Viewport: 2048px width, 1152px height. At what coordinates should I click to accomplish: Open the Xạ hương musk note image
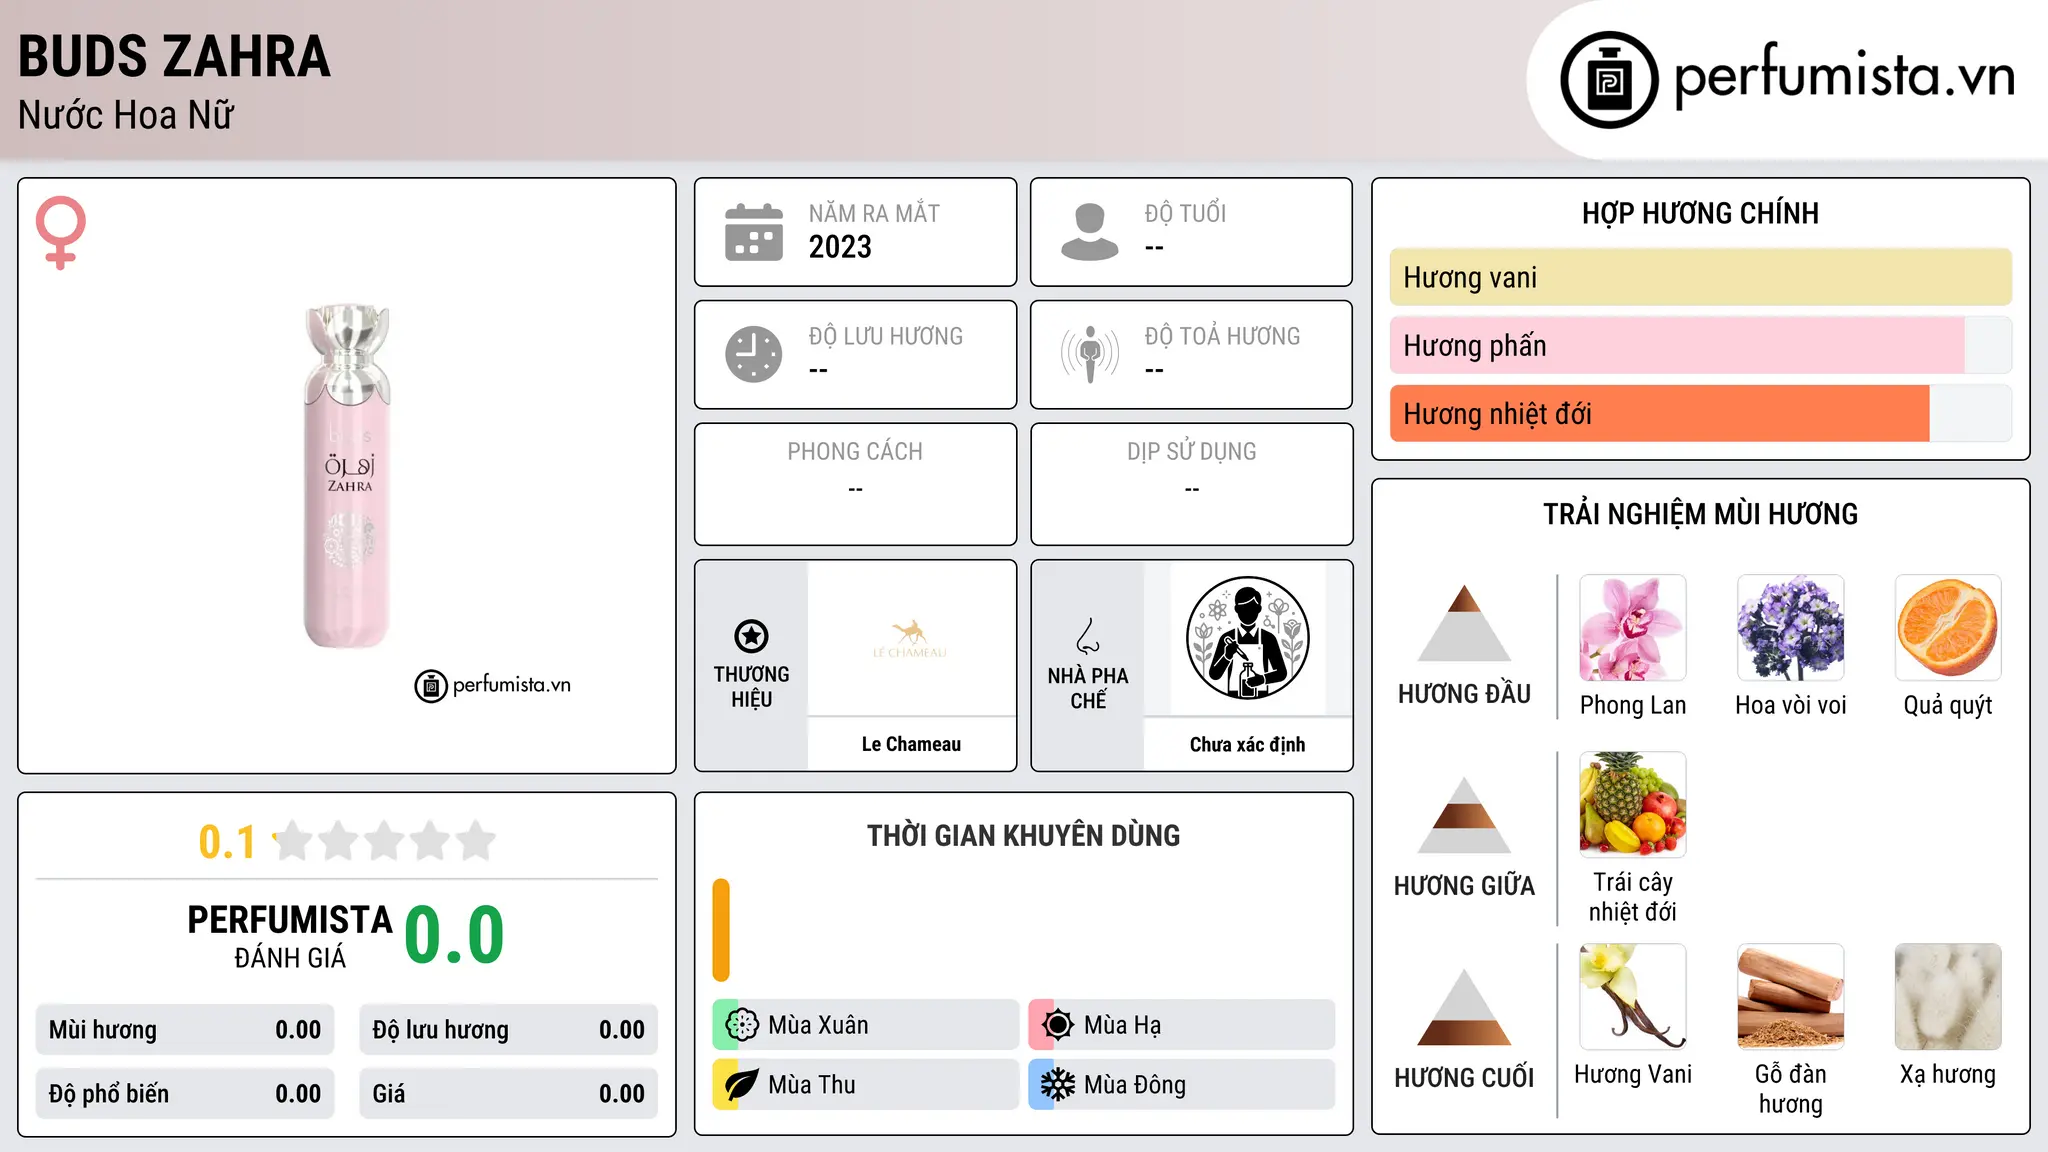pyautogui.click(x=1948, y=997)
